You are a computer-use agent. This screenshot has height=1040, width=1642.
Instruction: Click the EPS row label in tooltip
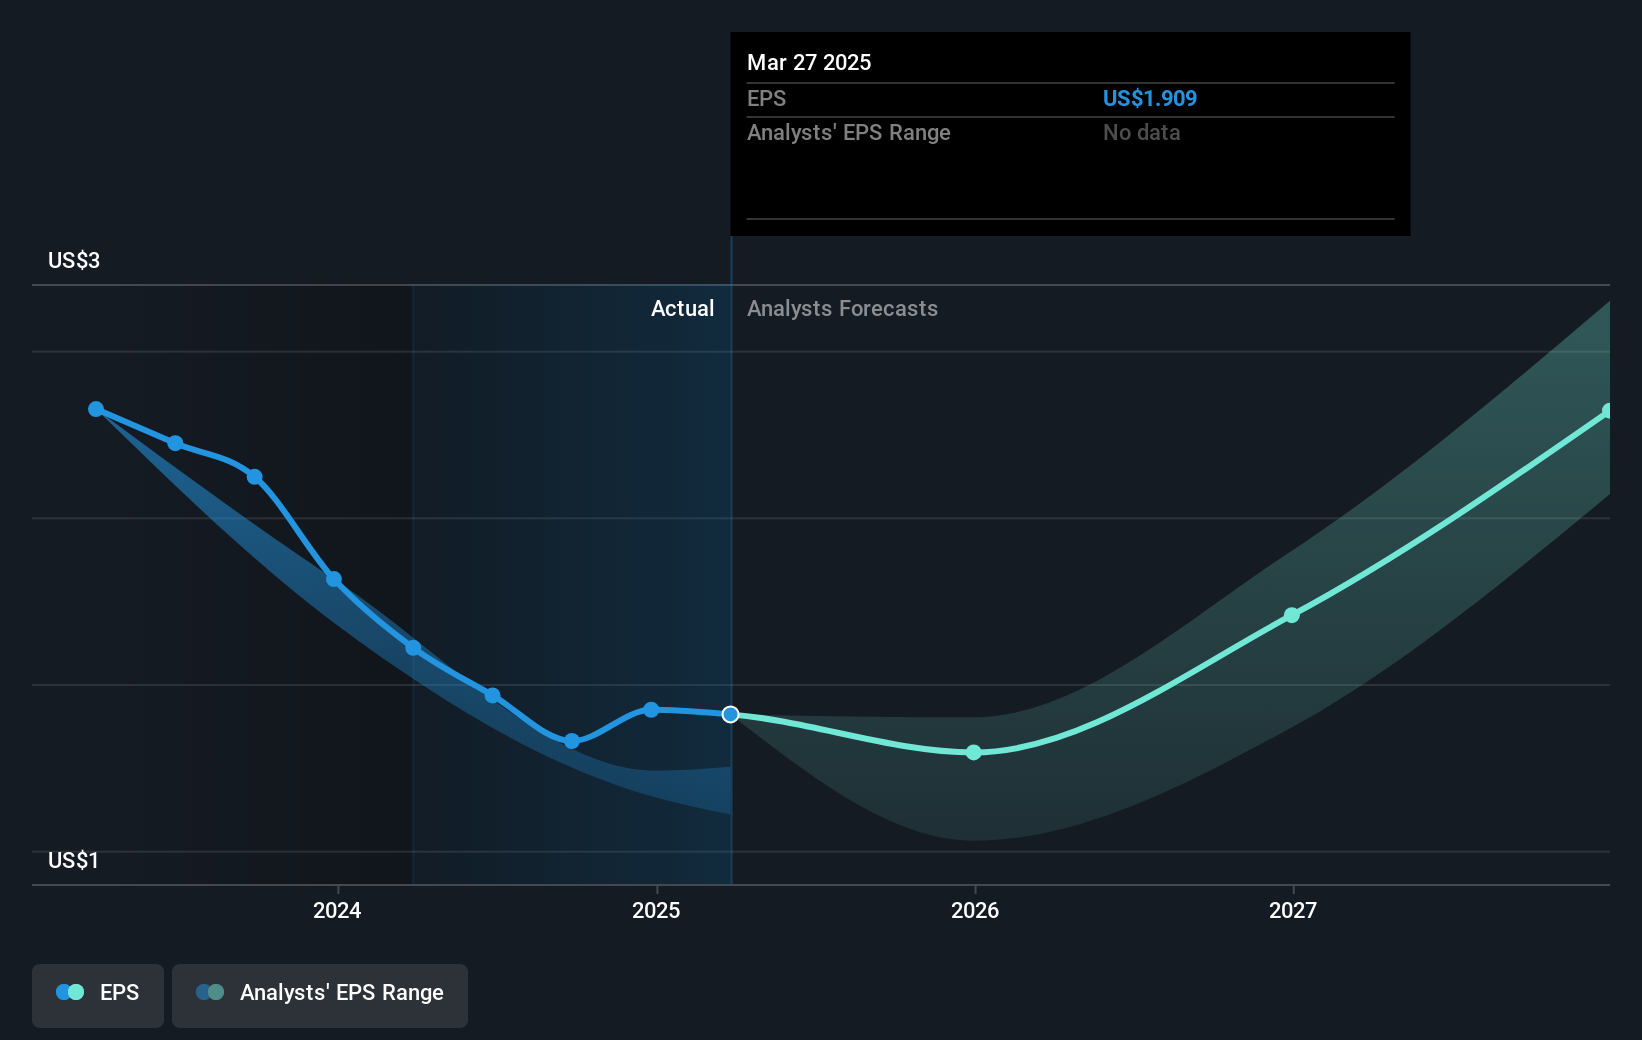tap(767, 98)
